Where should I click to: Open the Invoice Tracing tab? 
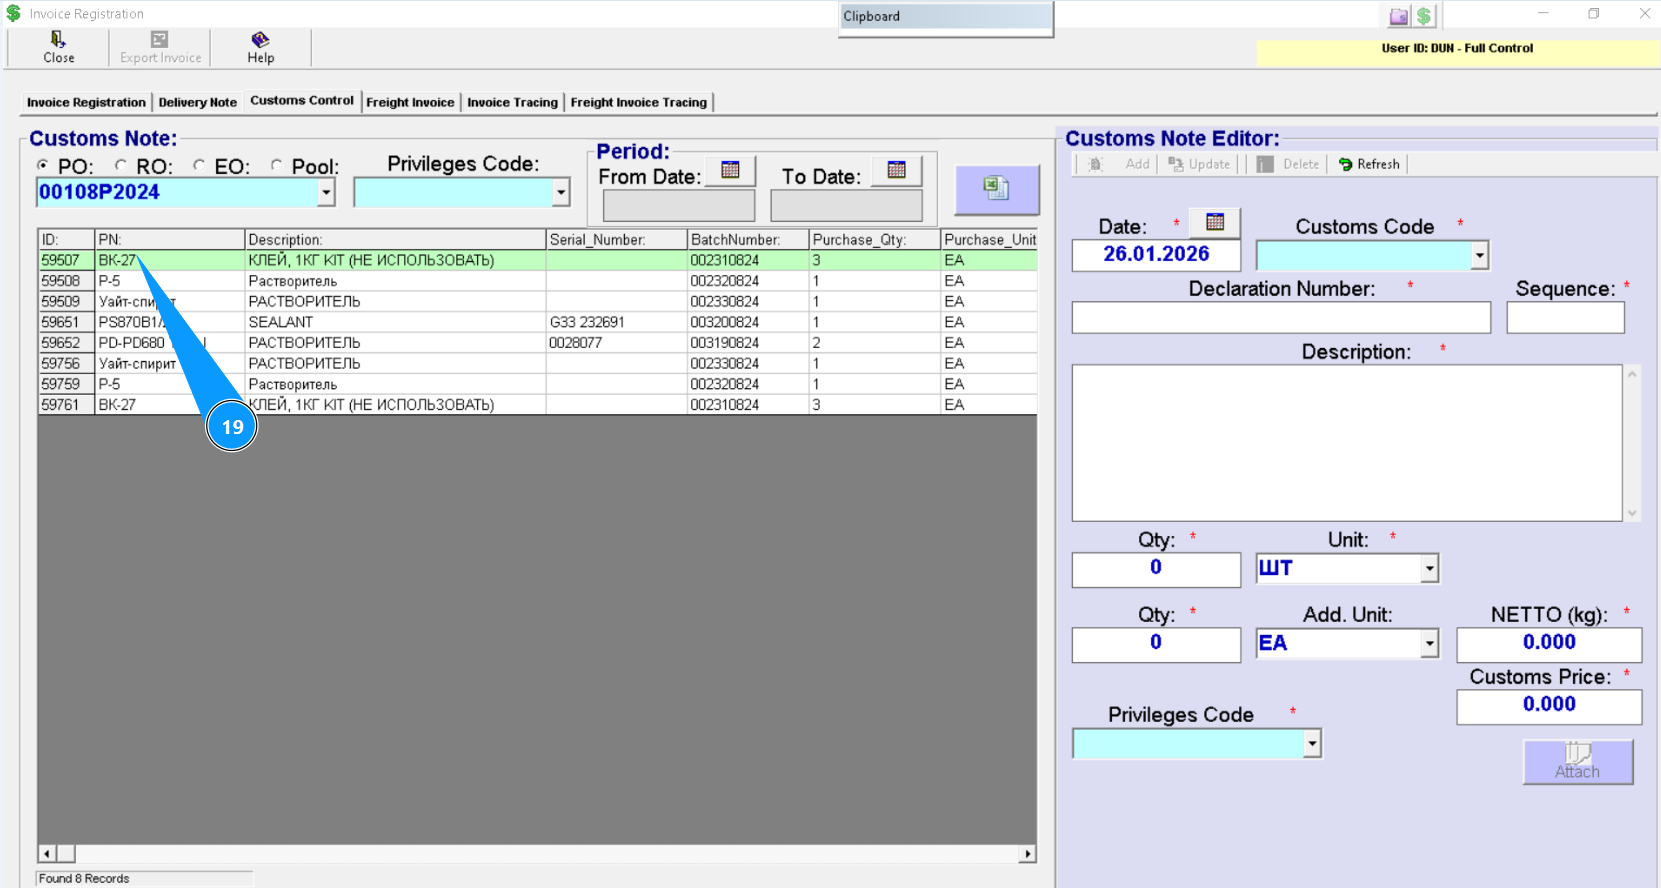click(512, 102)
